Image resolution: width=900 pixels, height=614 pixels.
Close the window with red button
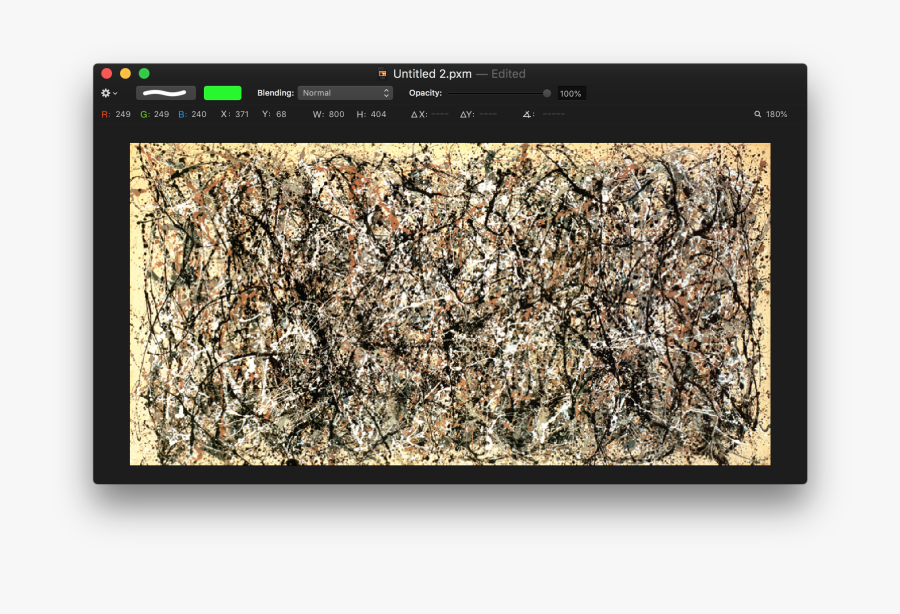tap(107, 73)
